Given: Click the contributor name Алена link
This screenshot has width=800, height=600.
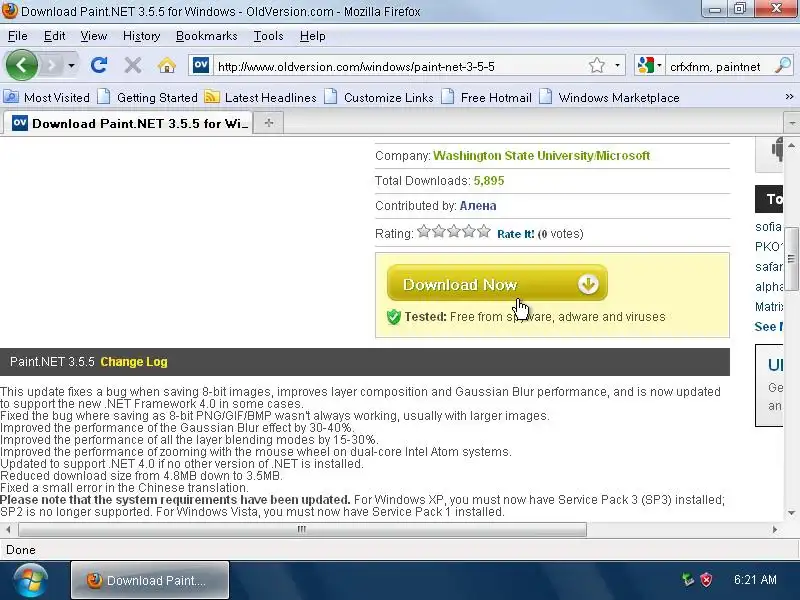Looking at the screenshot, I should click(478, 206).
